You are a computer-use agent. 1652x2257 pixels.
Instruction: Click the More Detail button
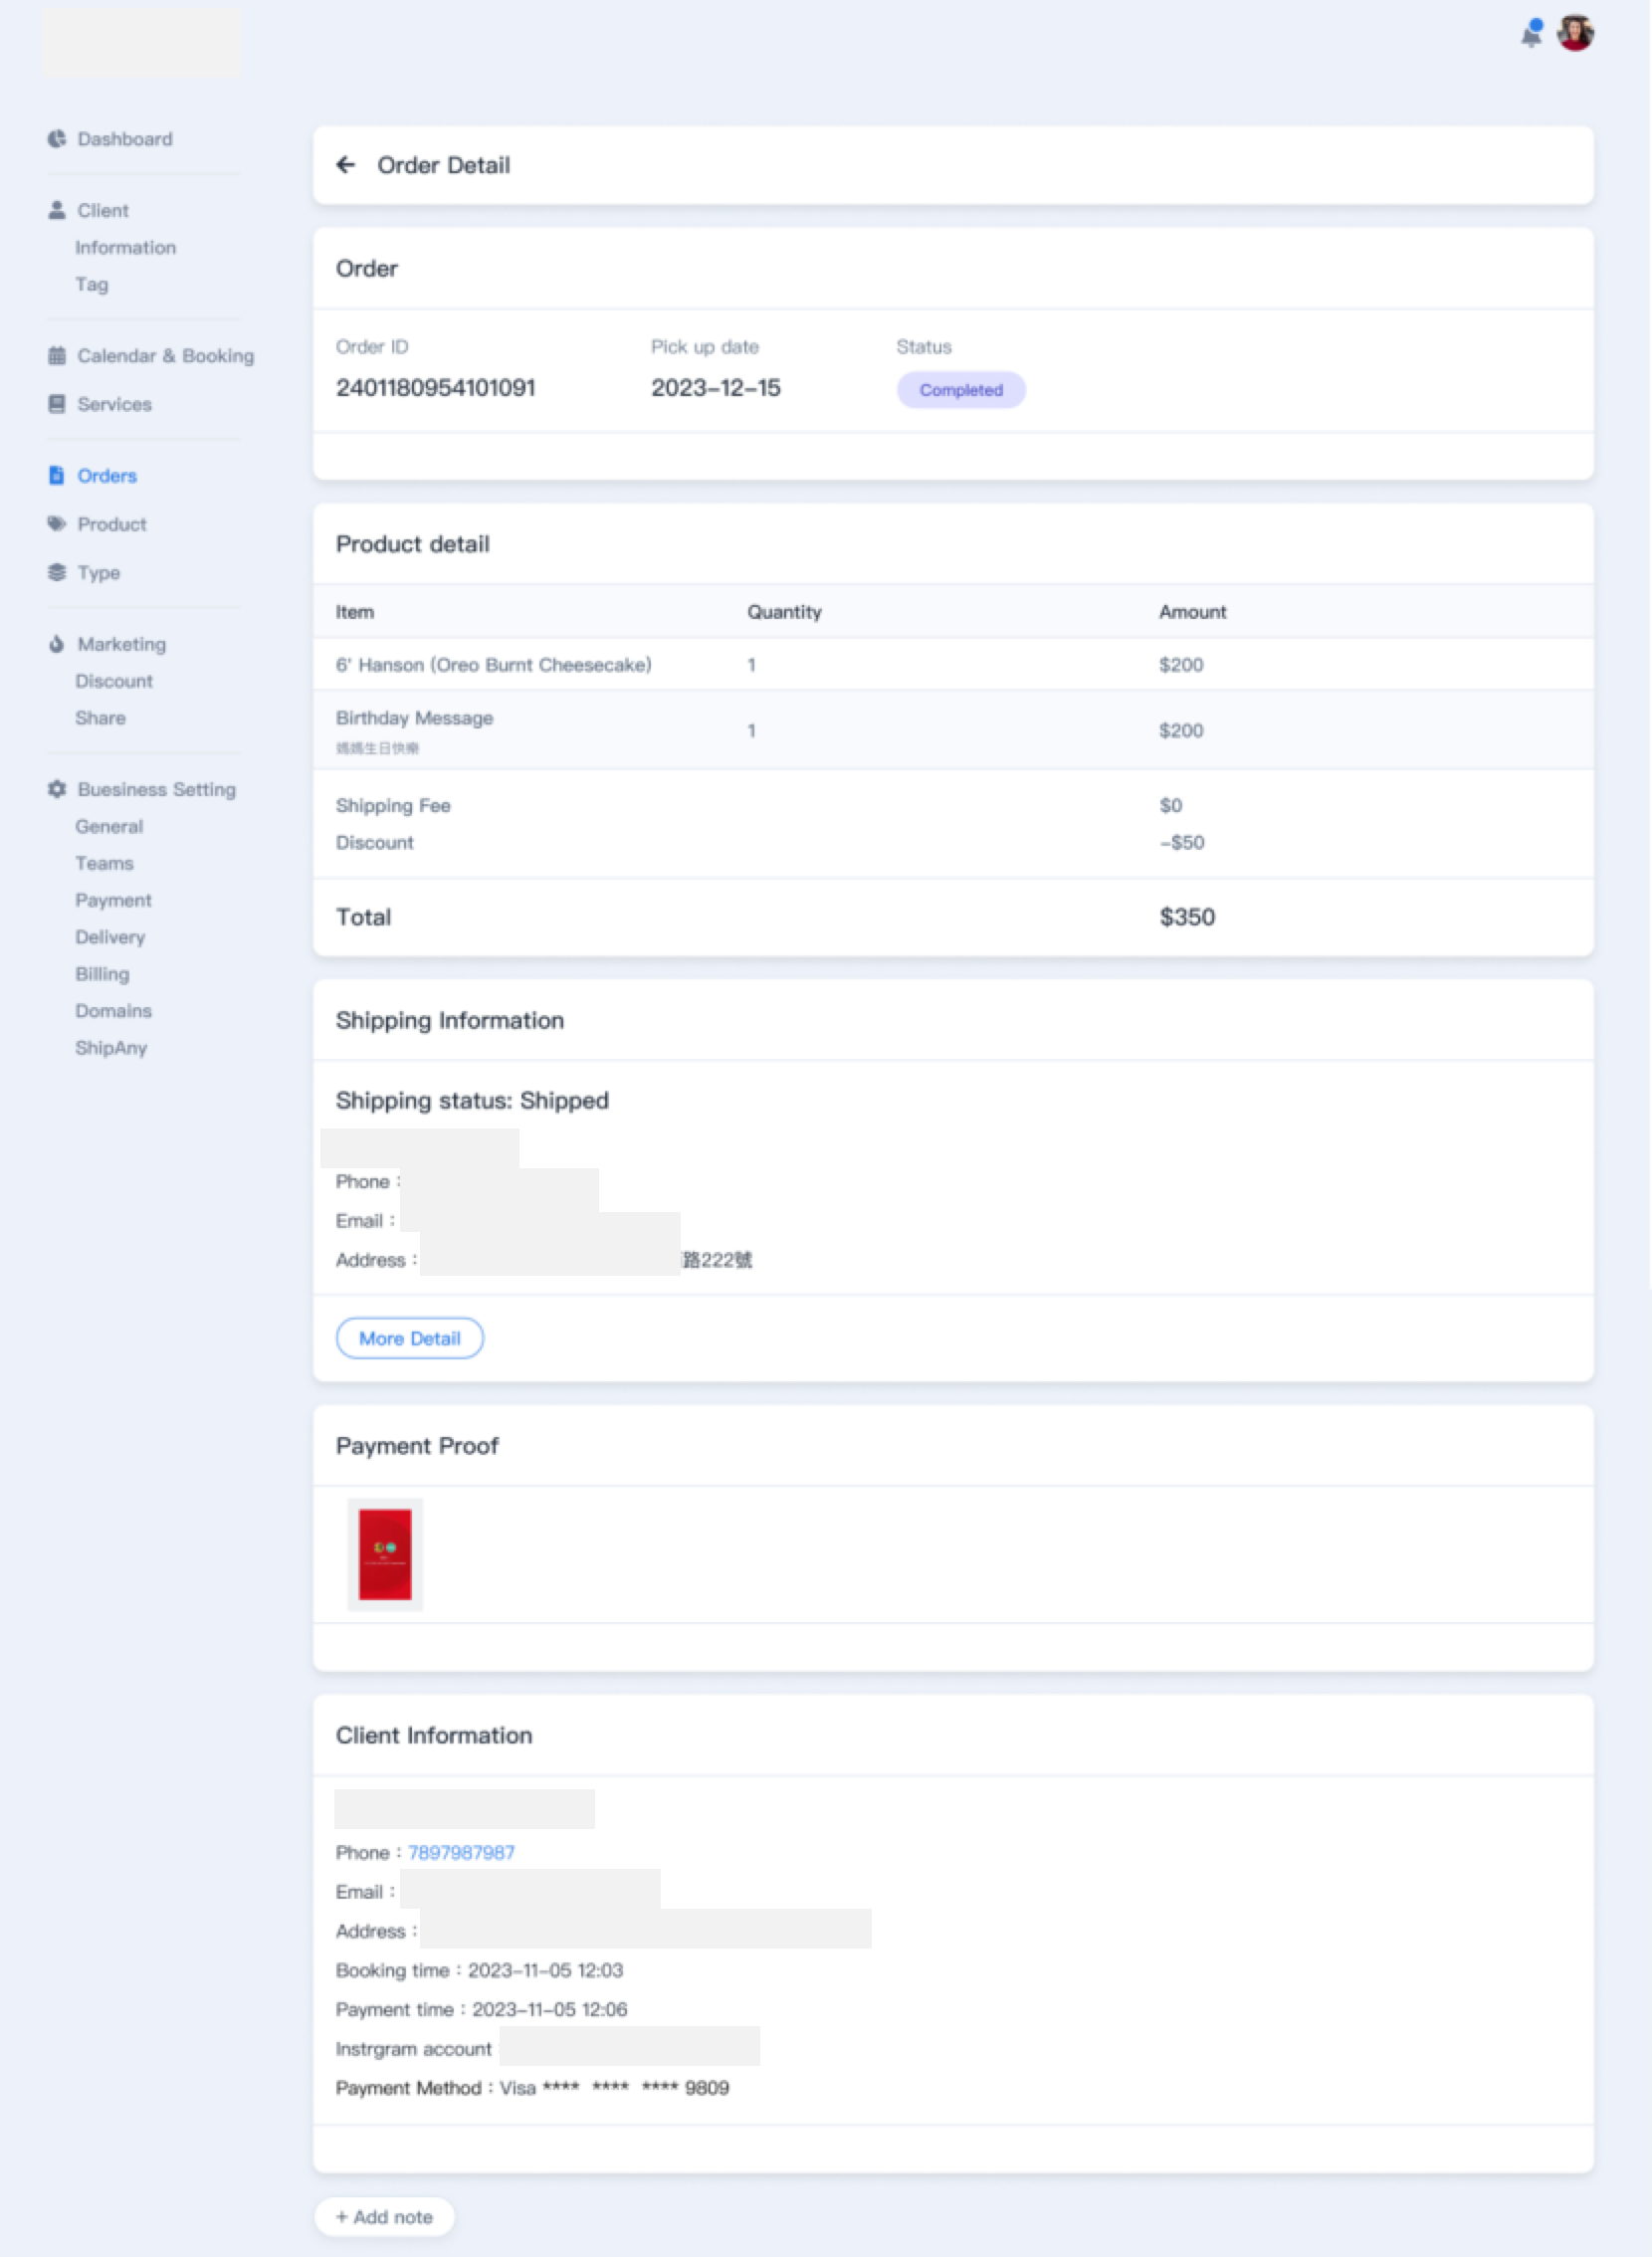click(x=410, y=1338)
